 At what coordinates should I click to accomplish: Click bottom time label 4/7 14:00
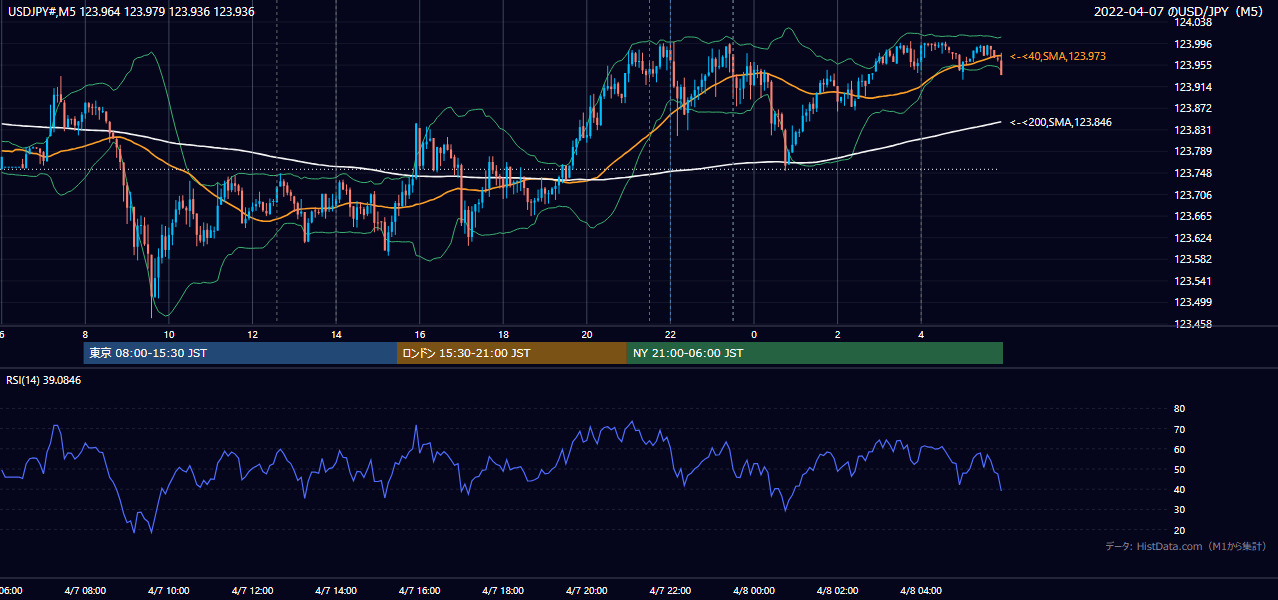[x=336, y=591]
